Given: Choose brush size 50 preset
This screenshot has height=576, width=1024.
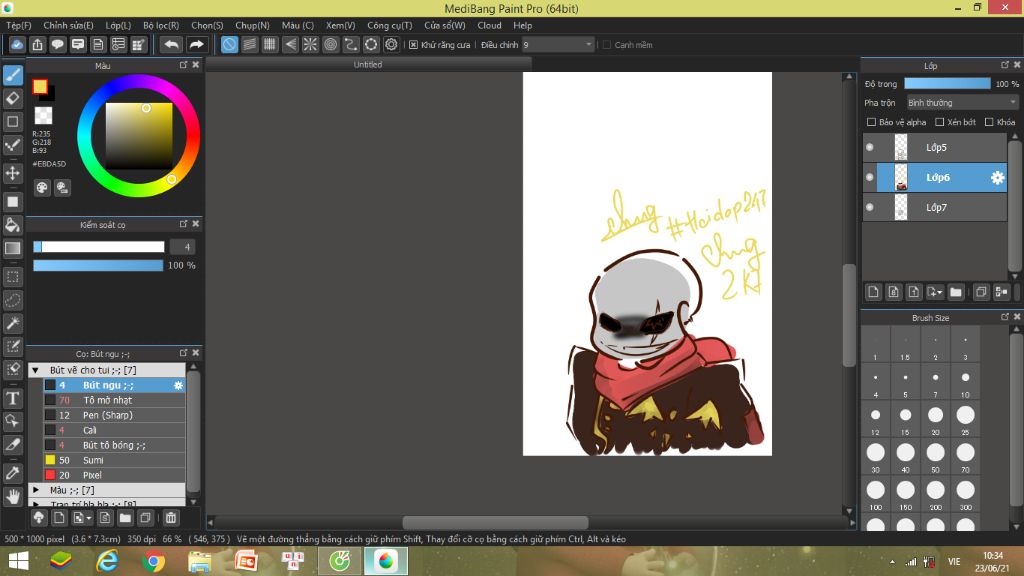Looking at the screenshot, I should [935, 456].
